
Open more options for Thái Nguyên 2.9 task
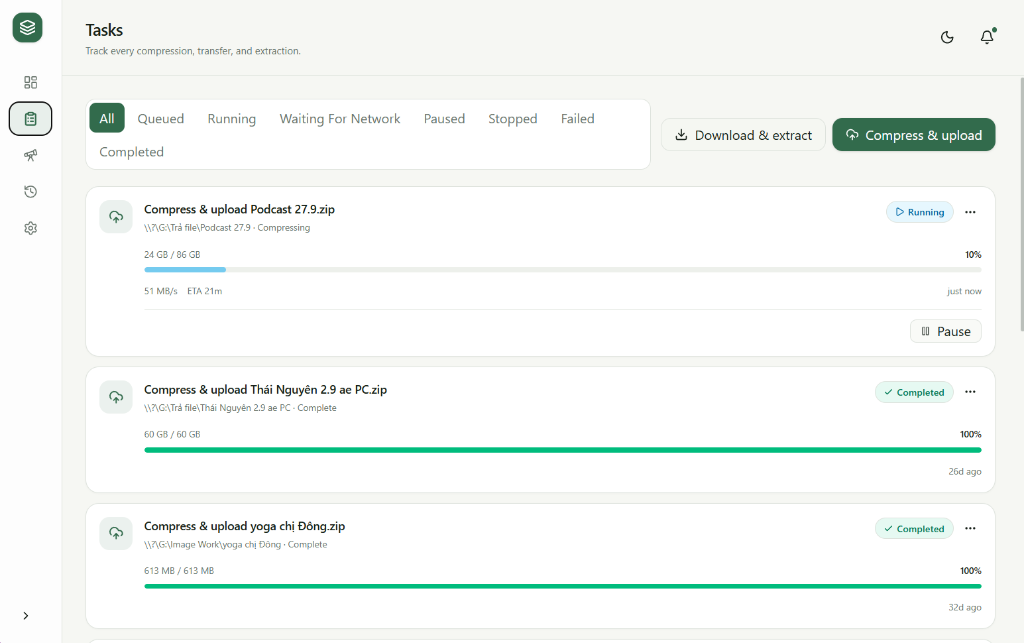970,392
